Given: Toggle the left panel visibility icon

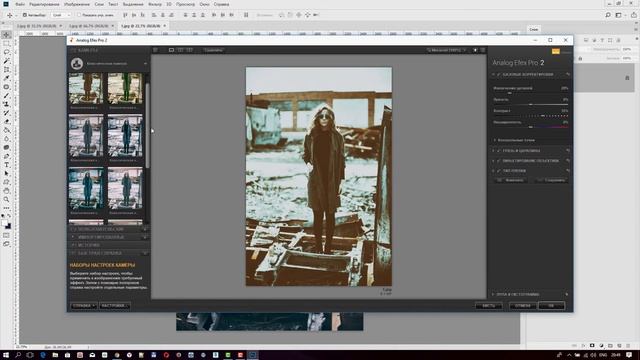Looking at the screenshot, I should 156,50.
